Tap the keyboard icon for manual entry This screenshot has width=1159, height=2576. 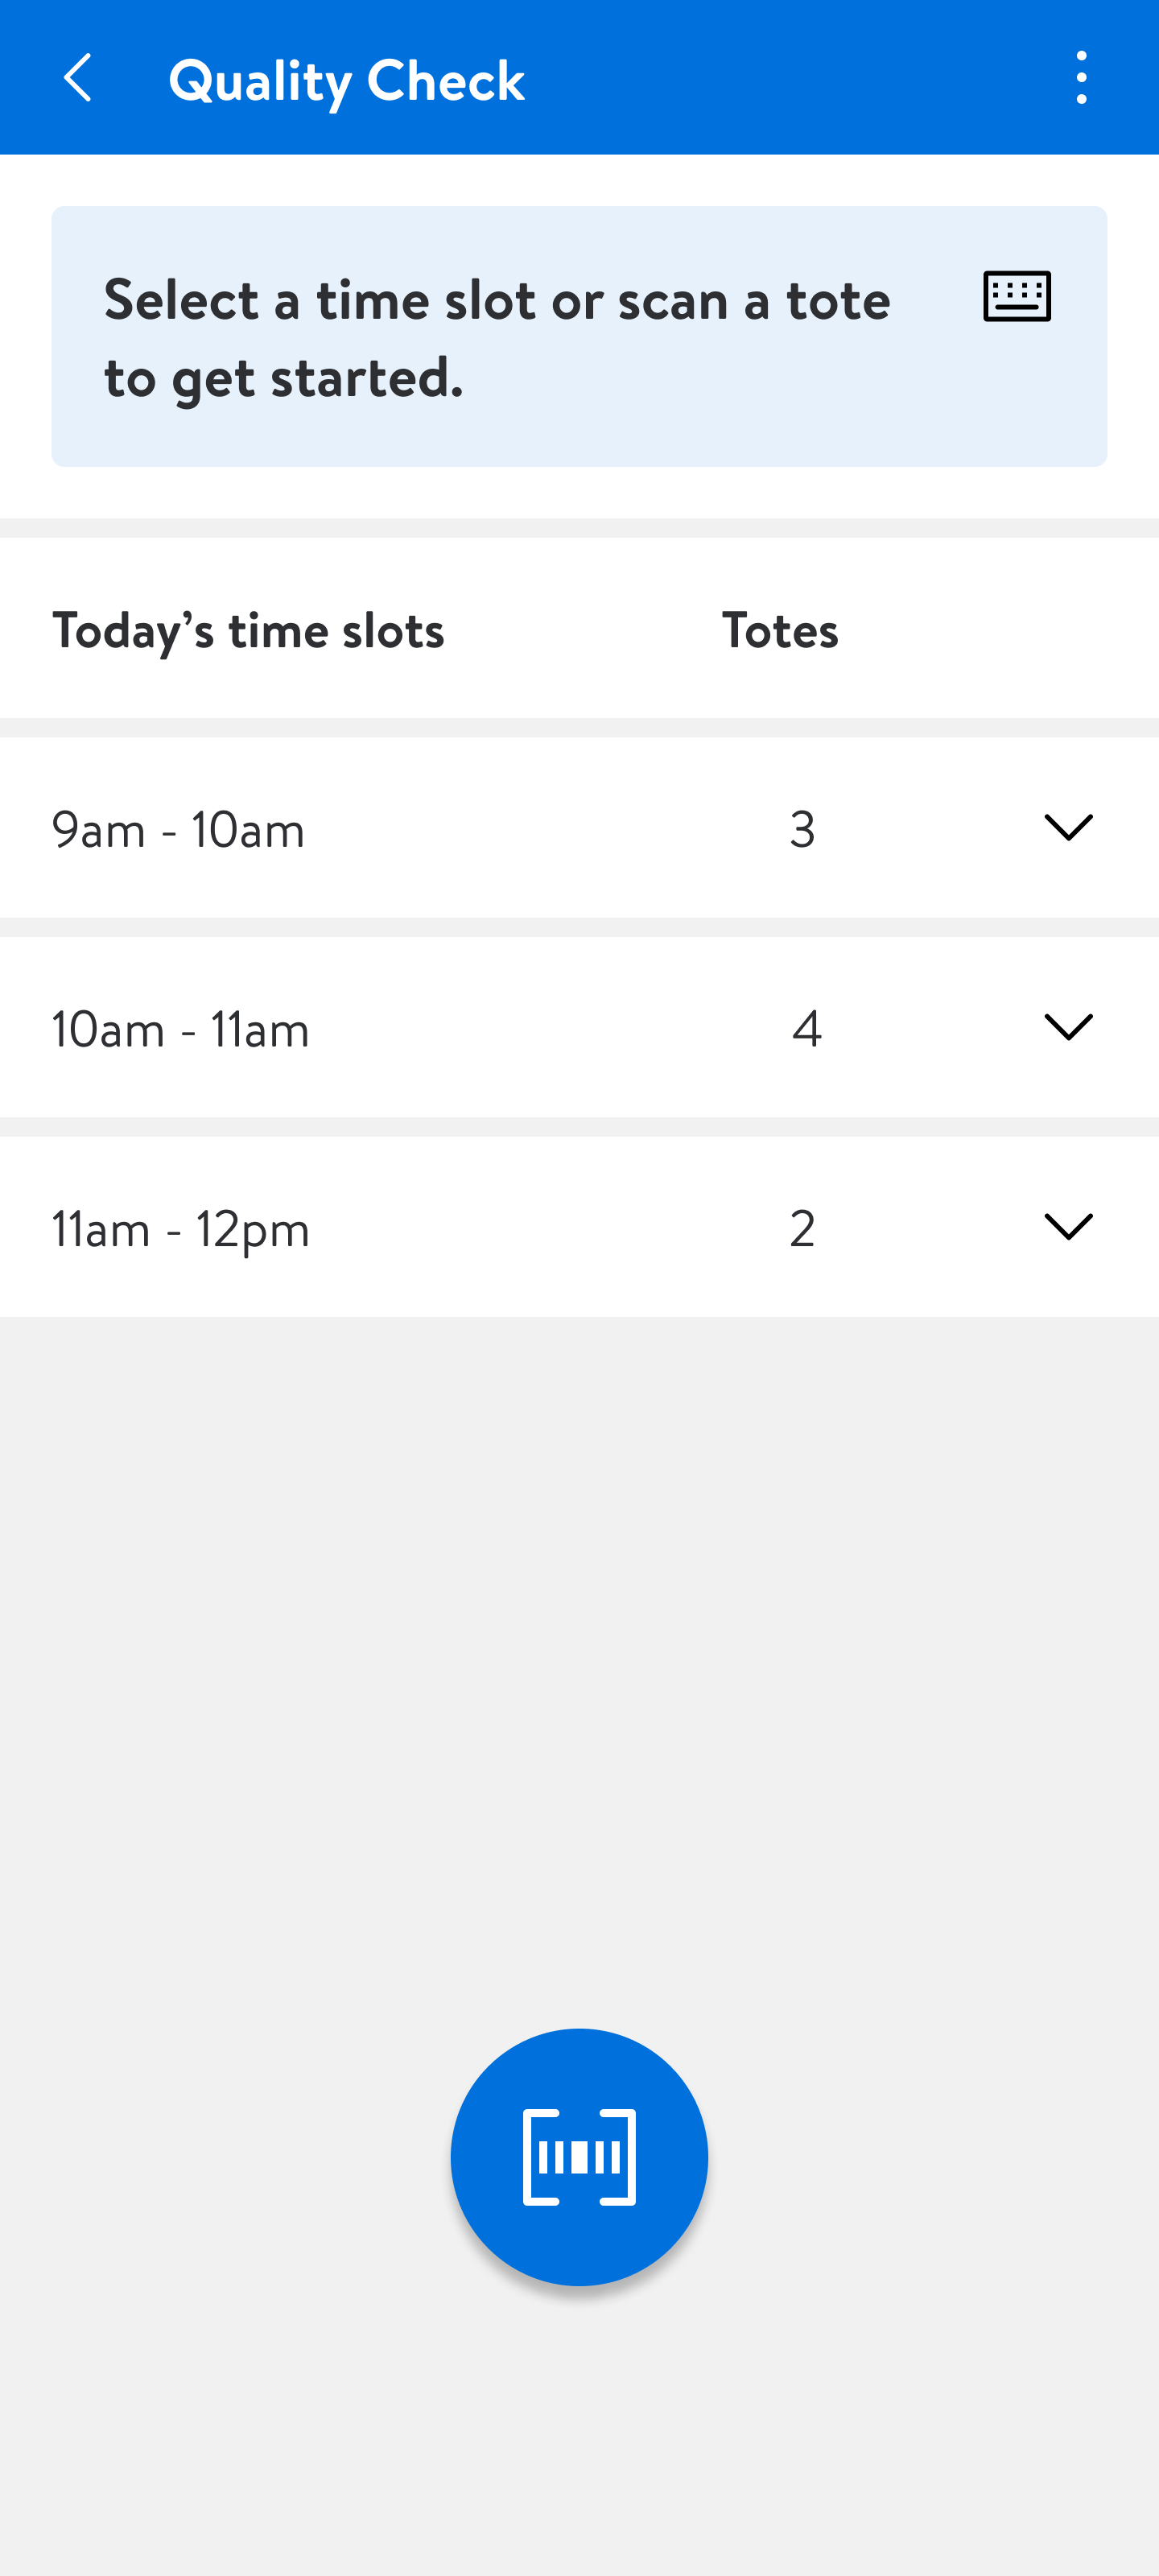[1016, 296]
